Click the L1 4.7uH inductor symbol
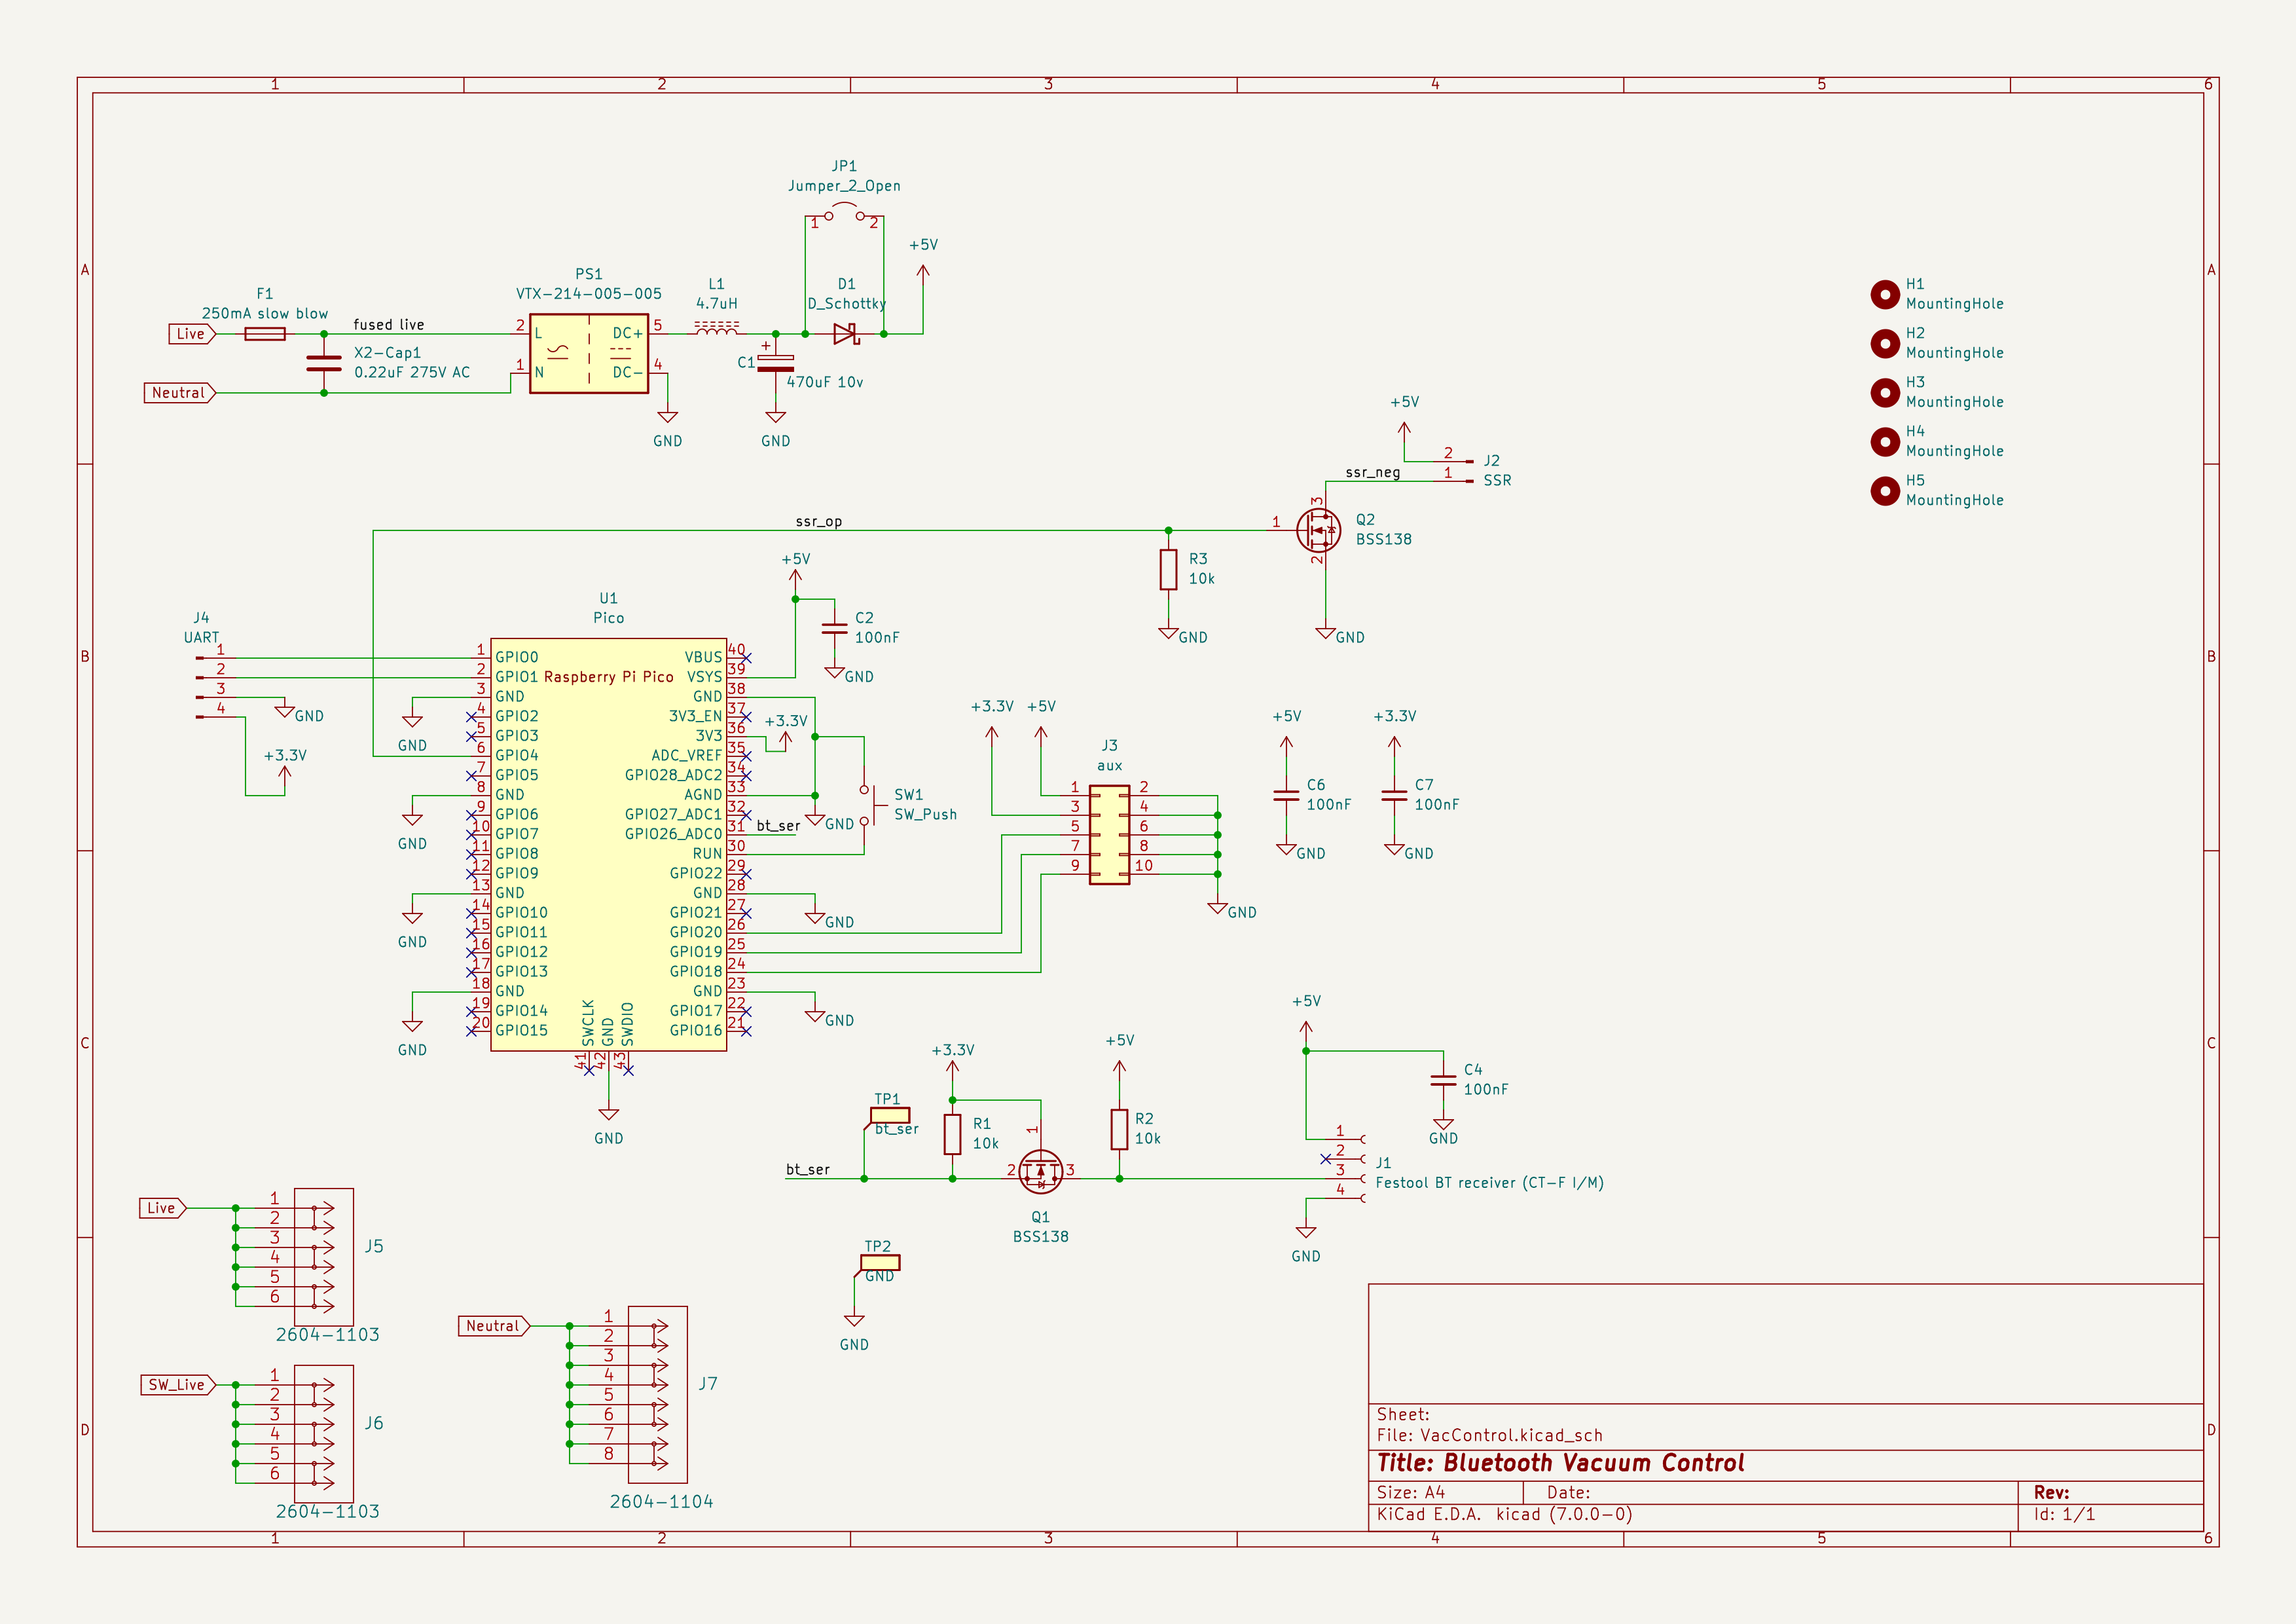 717,329
